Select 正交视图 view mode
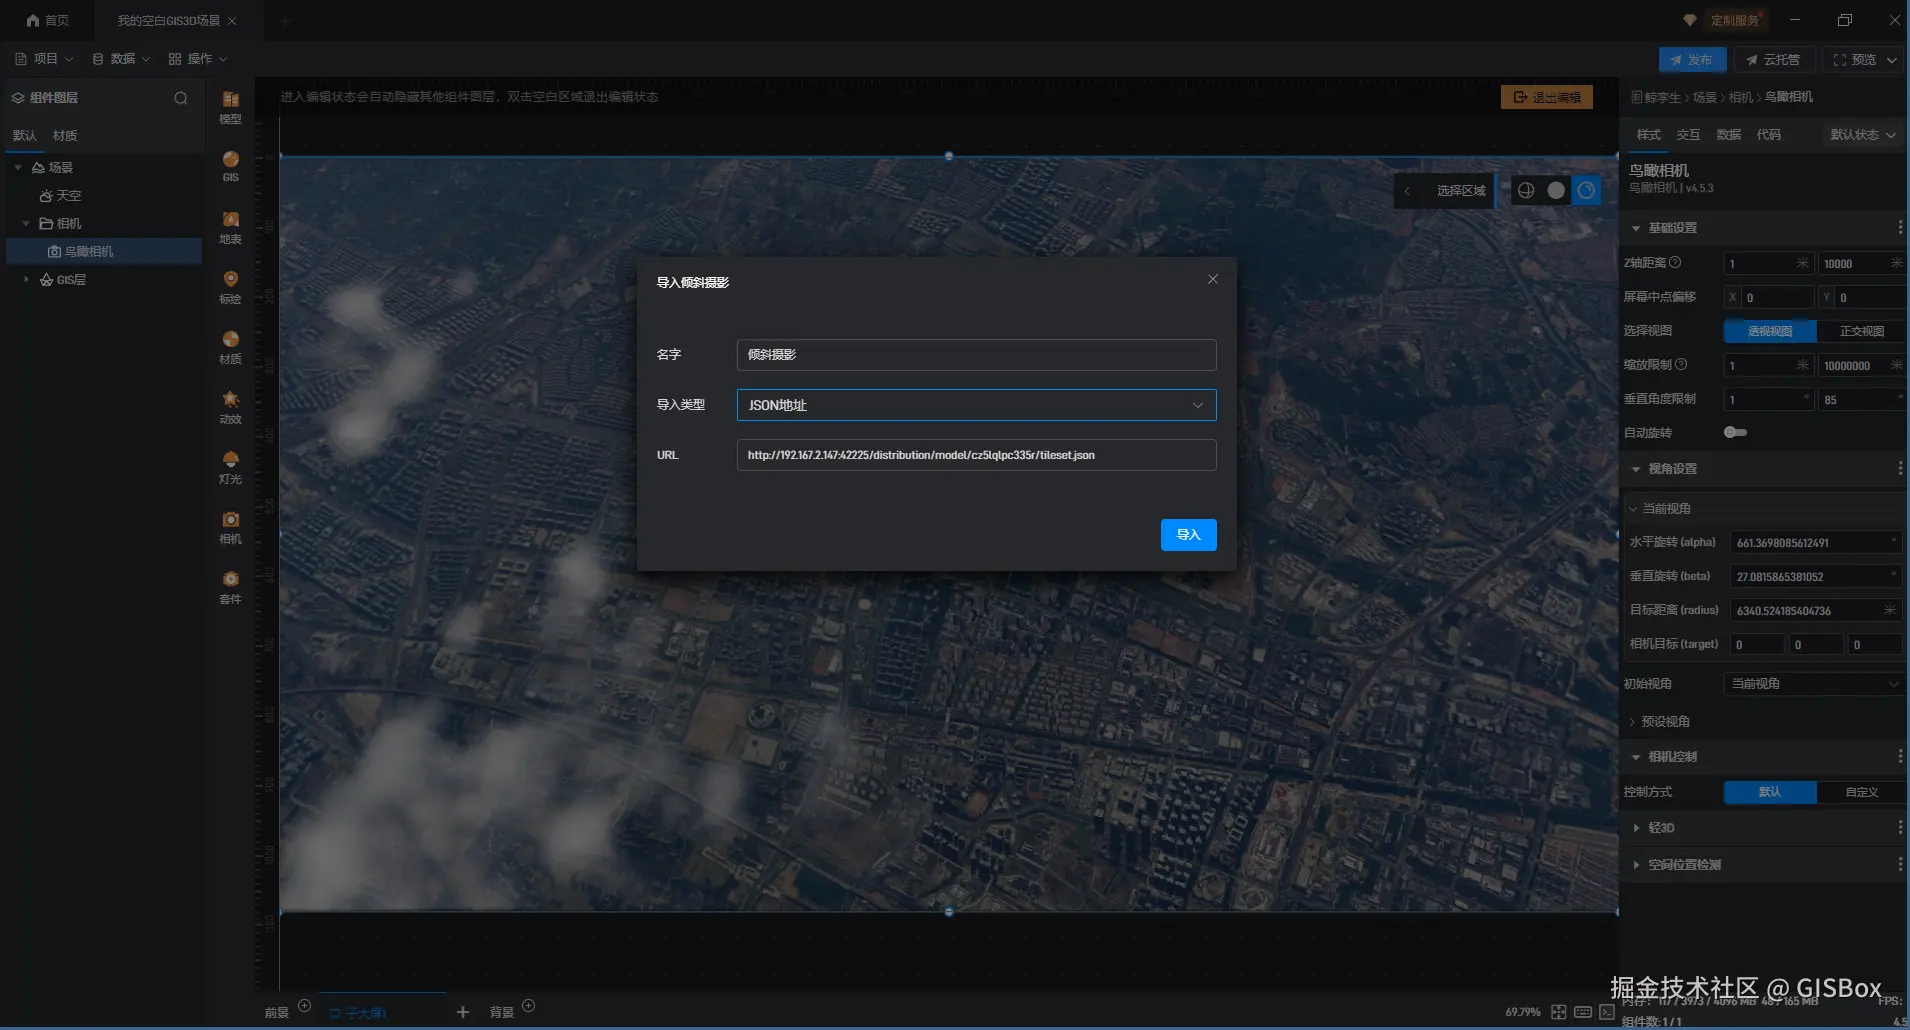The height and width of the screenshot is (1030, 1910). pyautogui.click(x=1861, y=331)
